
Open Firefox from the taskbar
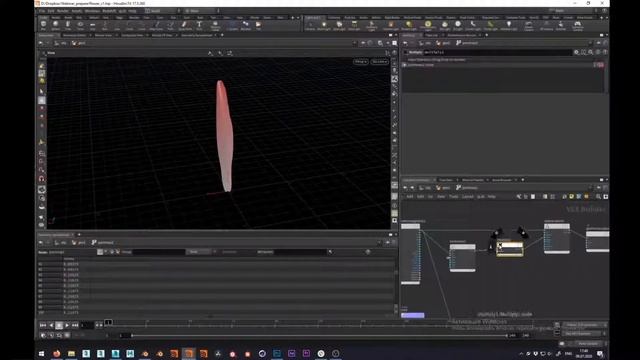tap(57, 353)
